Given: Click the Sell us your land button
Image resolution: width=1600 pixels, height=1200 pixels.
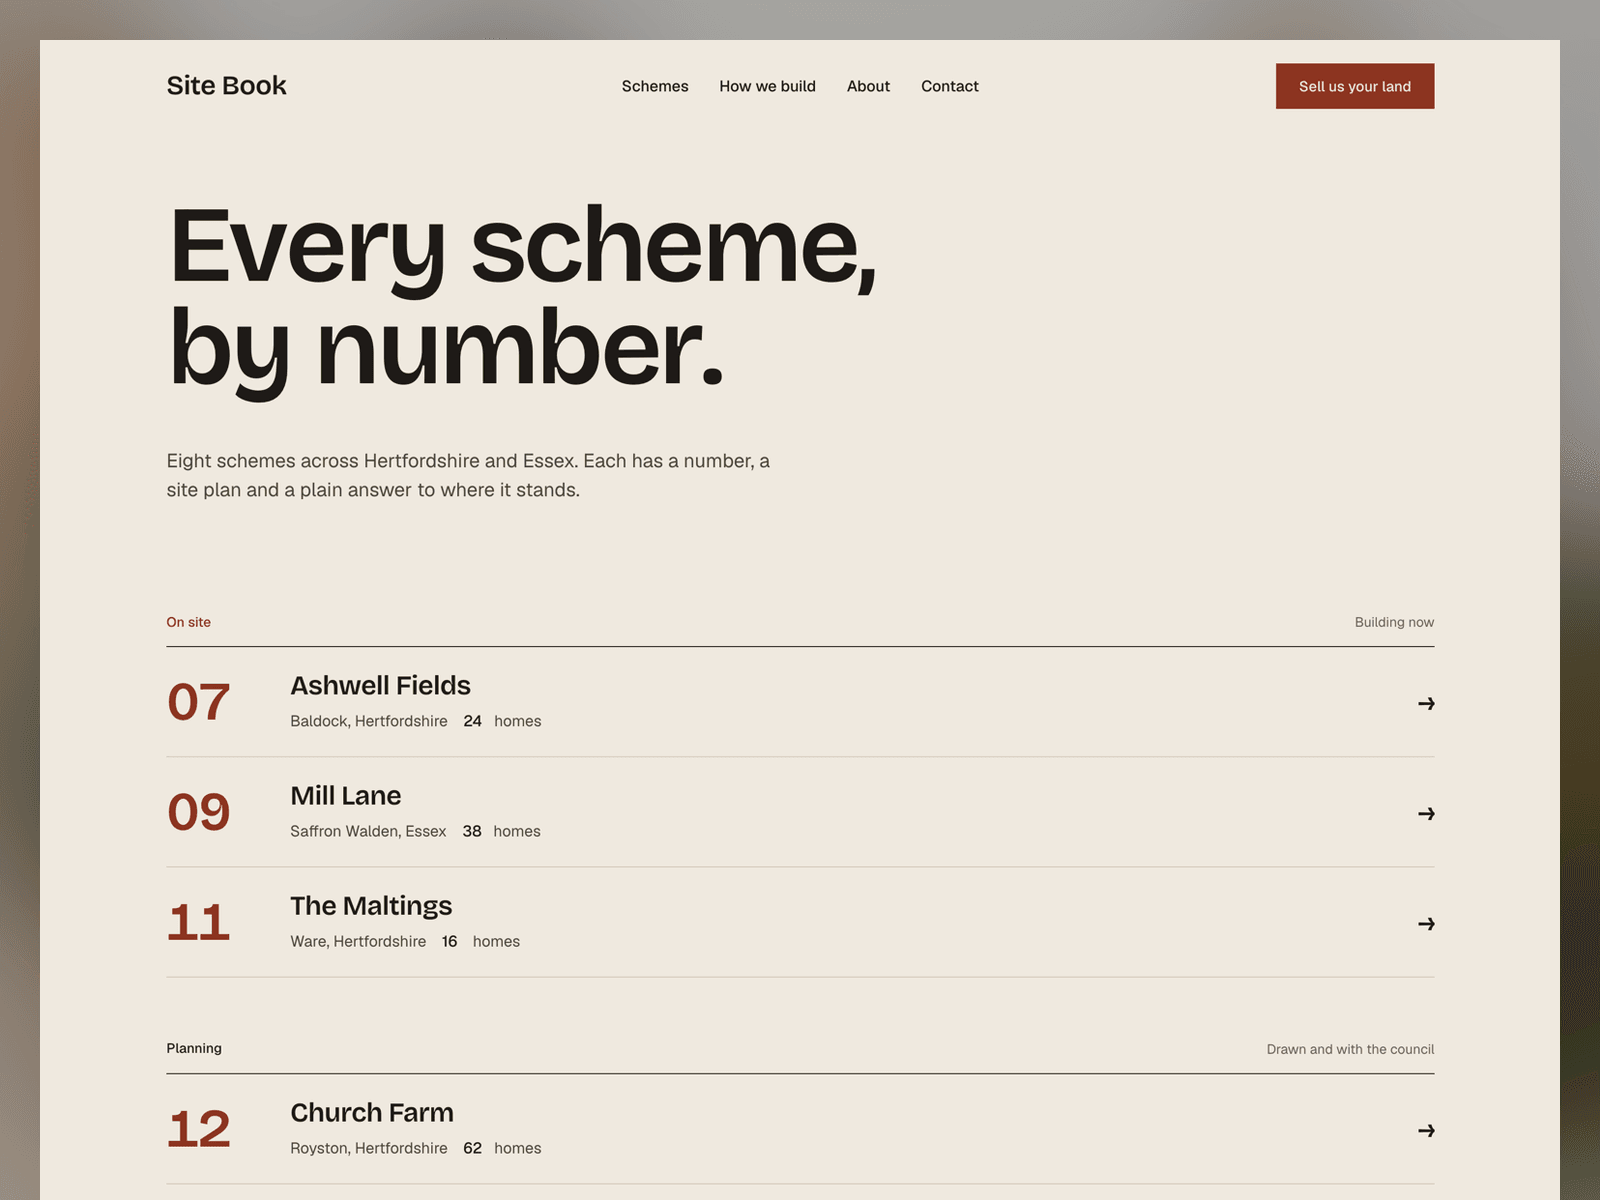Looking at the screenshot, I should pos(1355,86).
